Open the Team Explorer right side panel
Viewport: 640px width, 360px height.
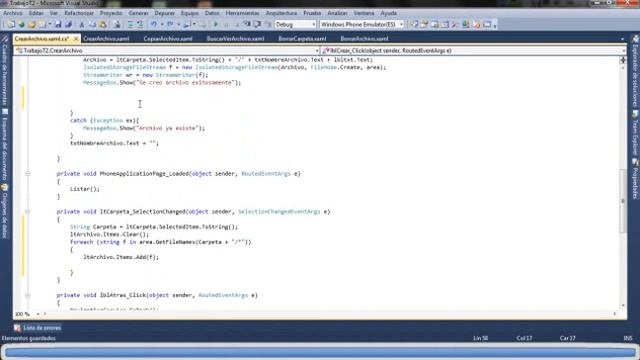coord(635,133)
